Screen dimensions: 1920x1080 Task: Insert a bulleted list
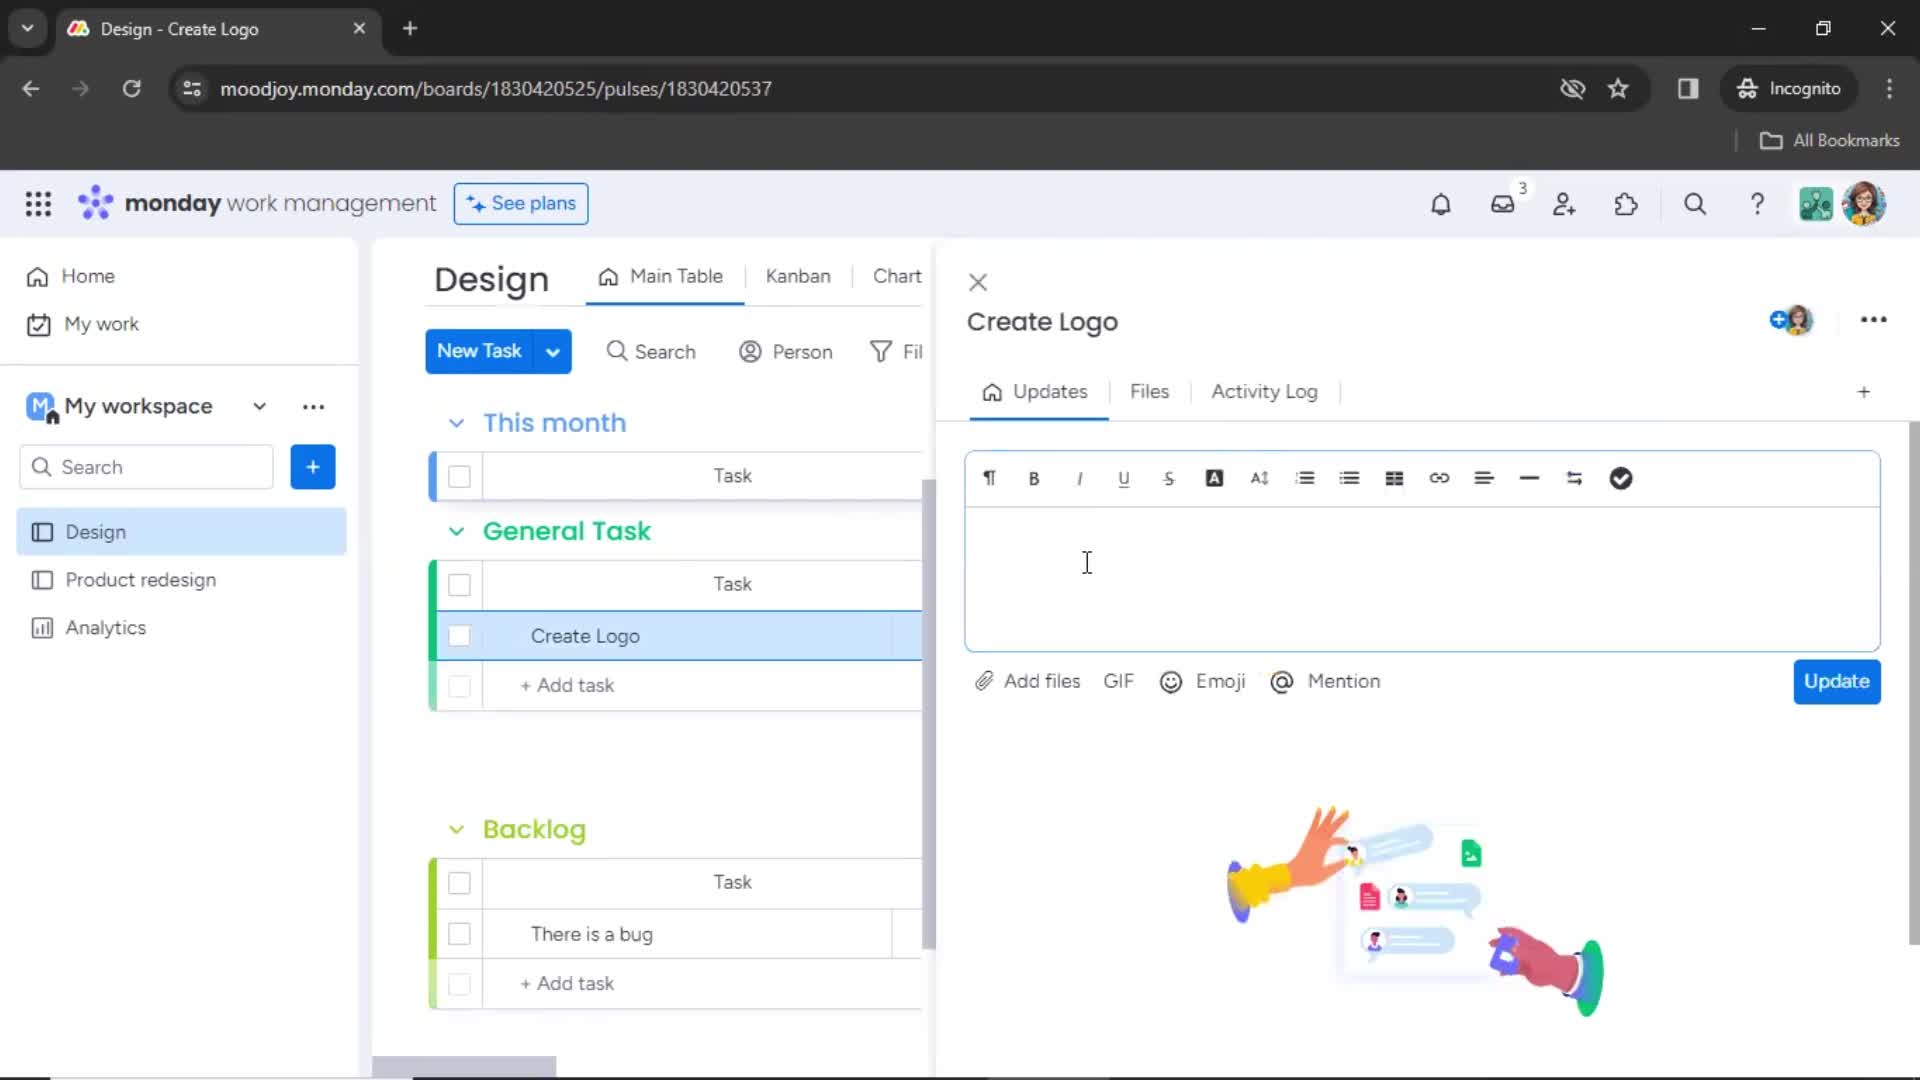coord(1349,478)
